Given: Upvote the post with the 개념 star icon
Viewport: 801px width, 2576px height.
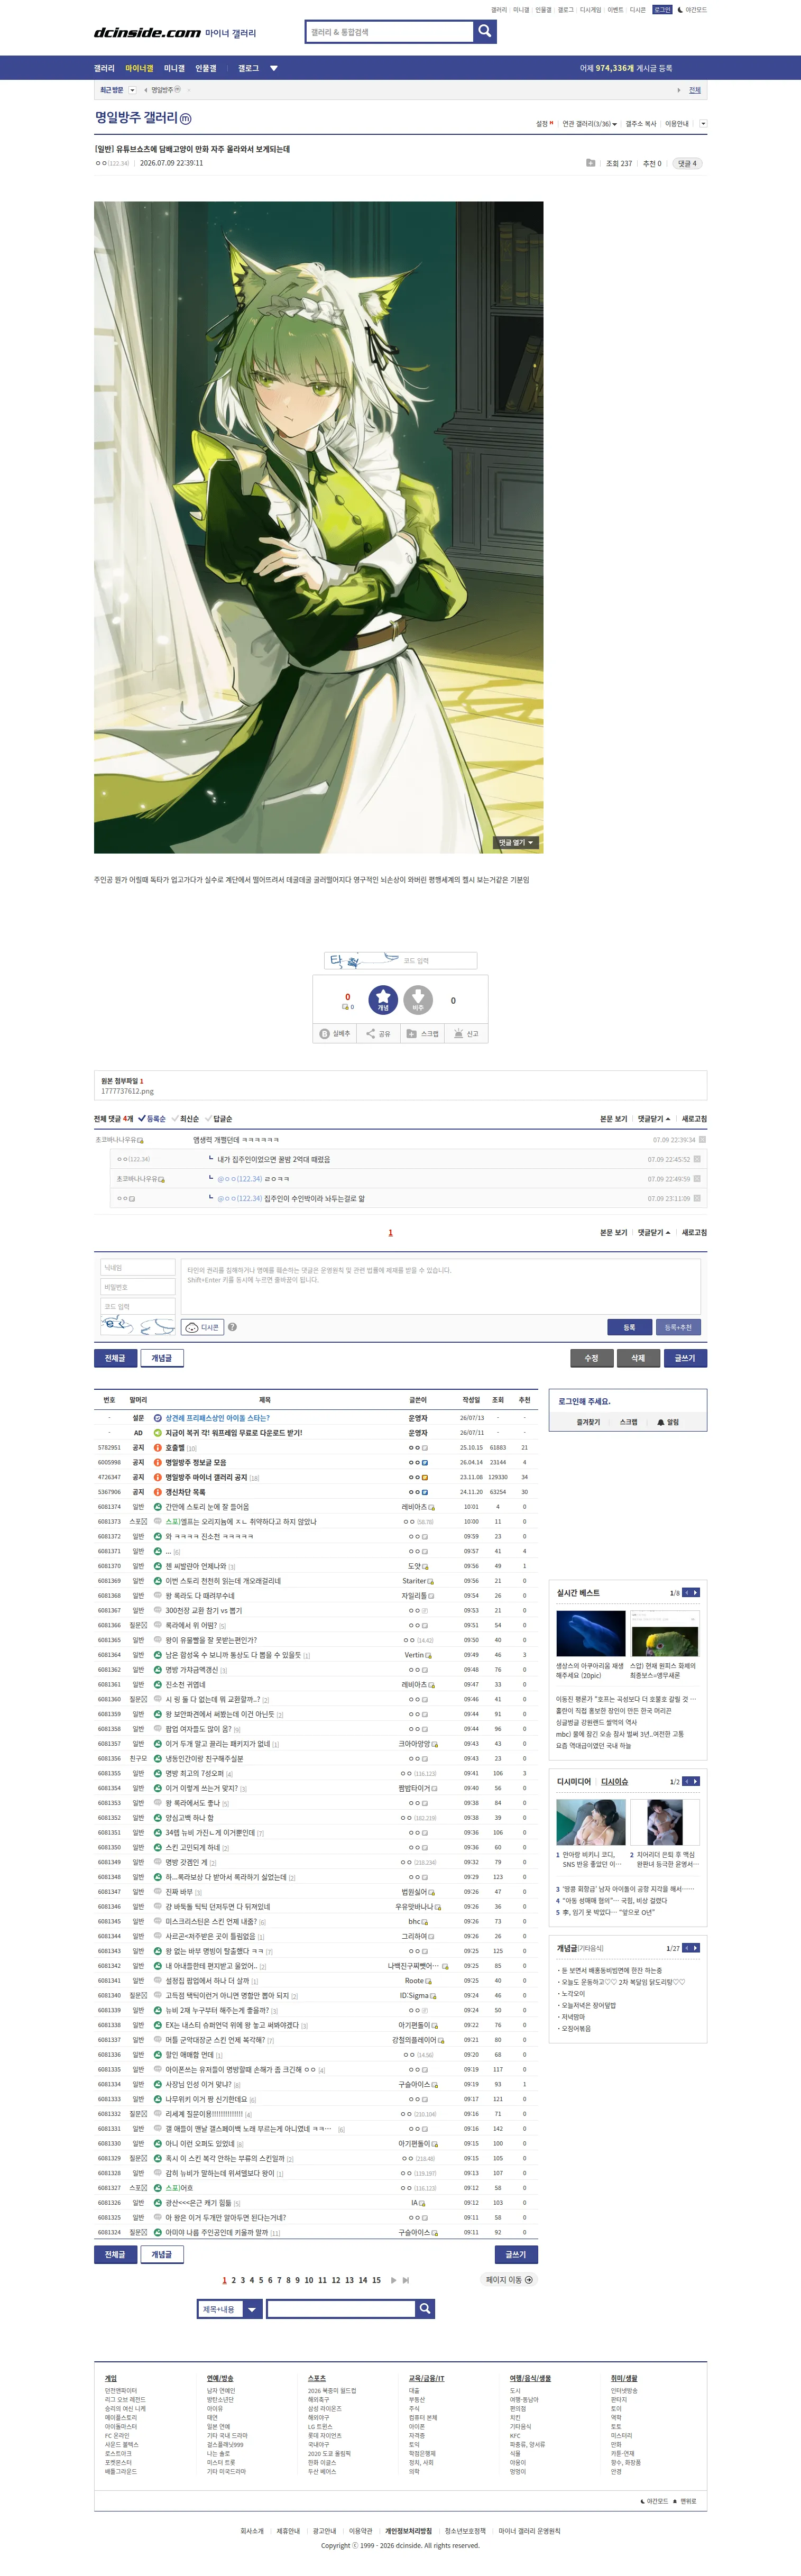Looking at the screenshot, I should click(383, 1000).
